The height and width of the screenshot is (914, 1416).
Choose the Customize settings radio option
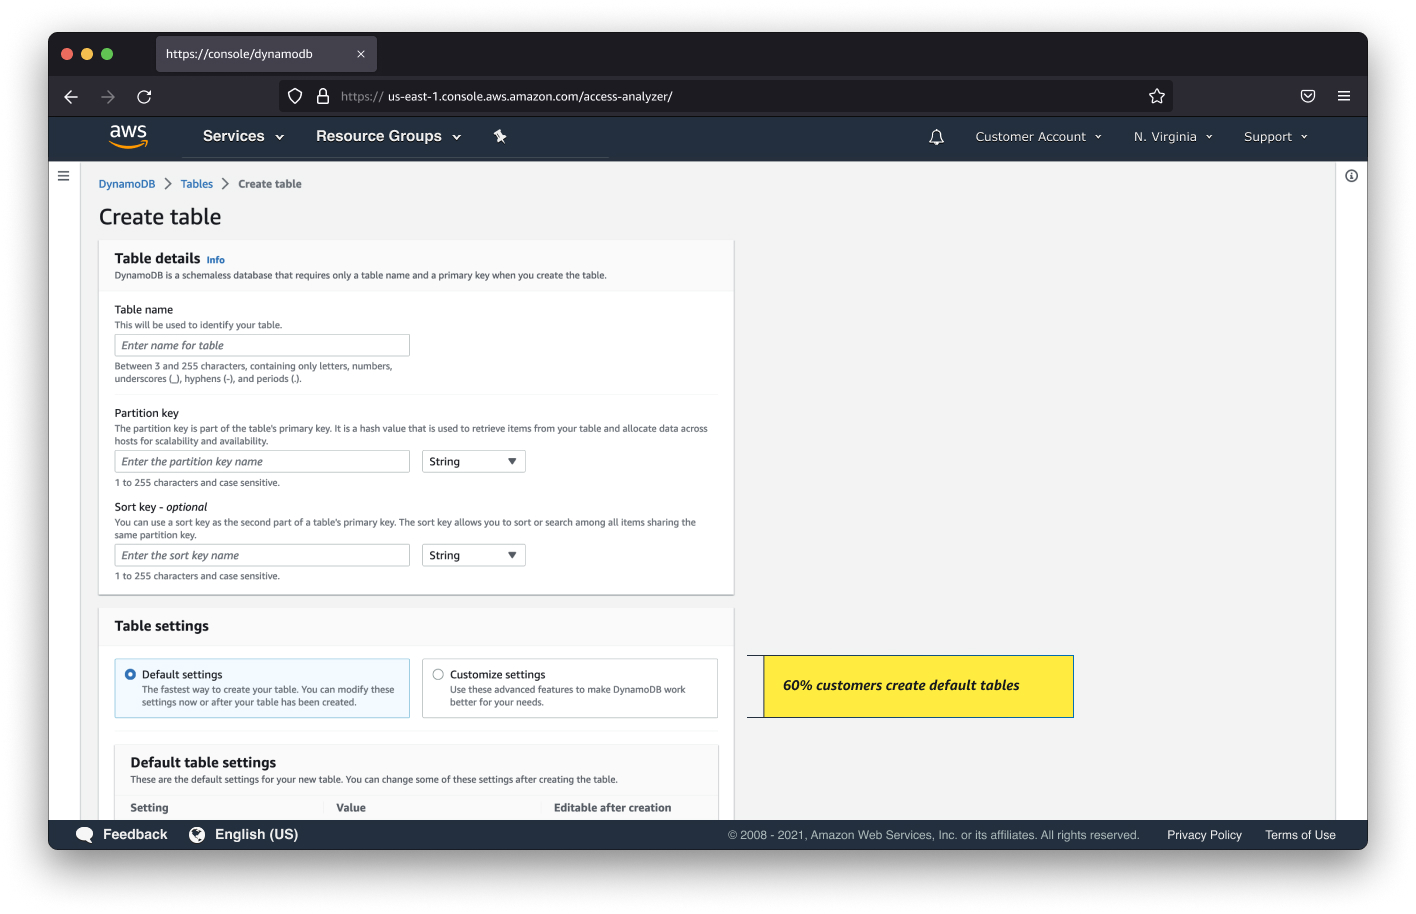pos(438,675)
